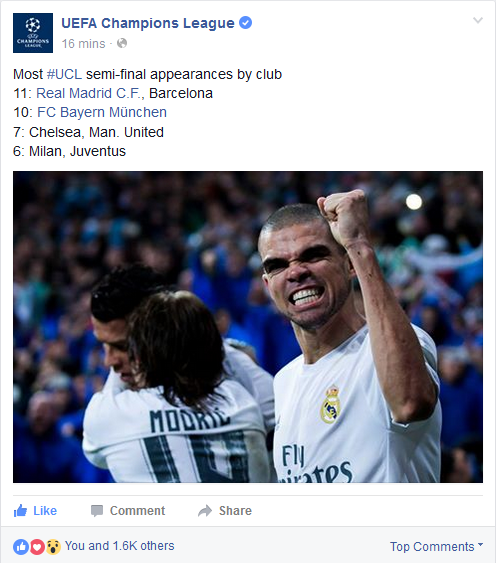
Task: Click the thumbs-up Like icon
Action: pyautogui.click(x=20, y=510)
